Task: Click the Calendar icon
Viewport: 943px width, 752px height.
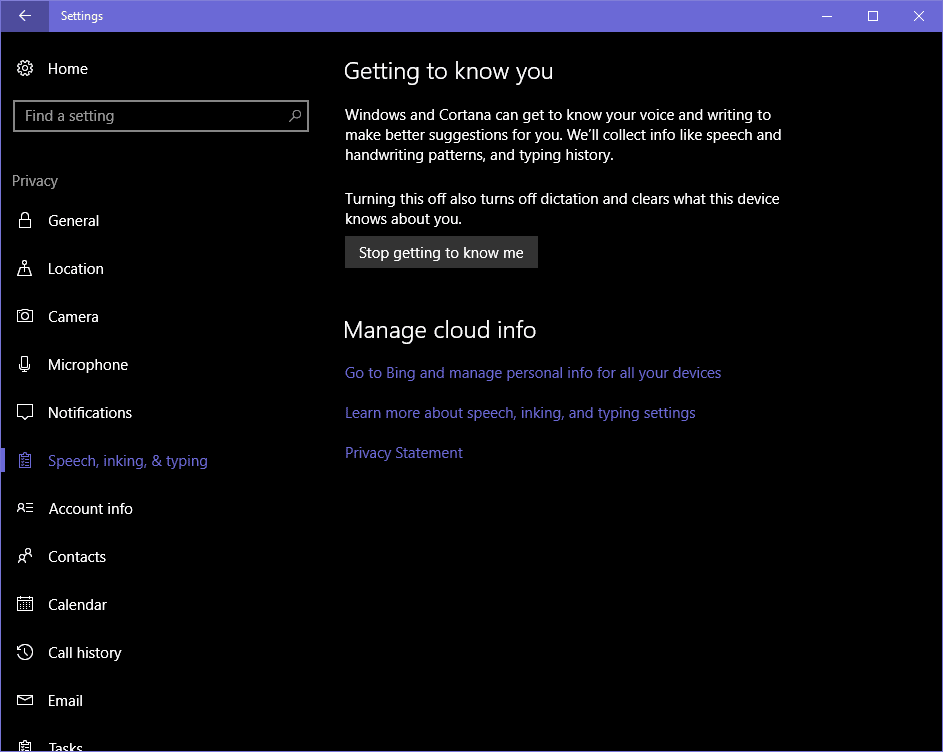Action: [x=24, y=604]
